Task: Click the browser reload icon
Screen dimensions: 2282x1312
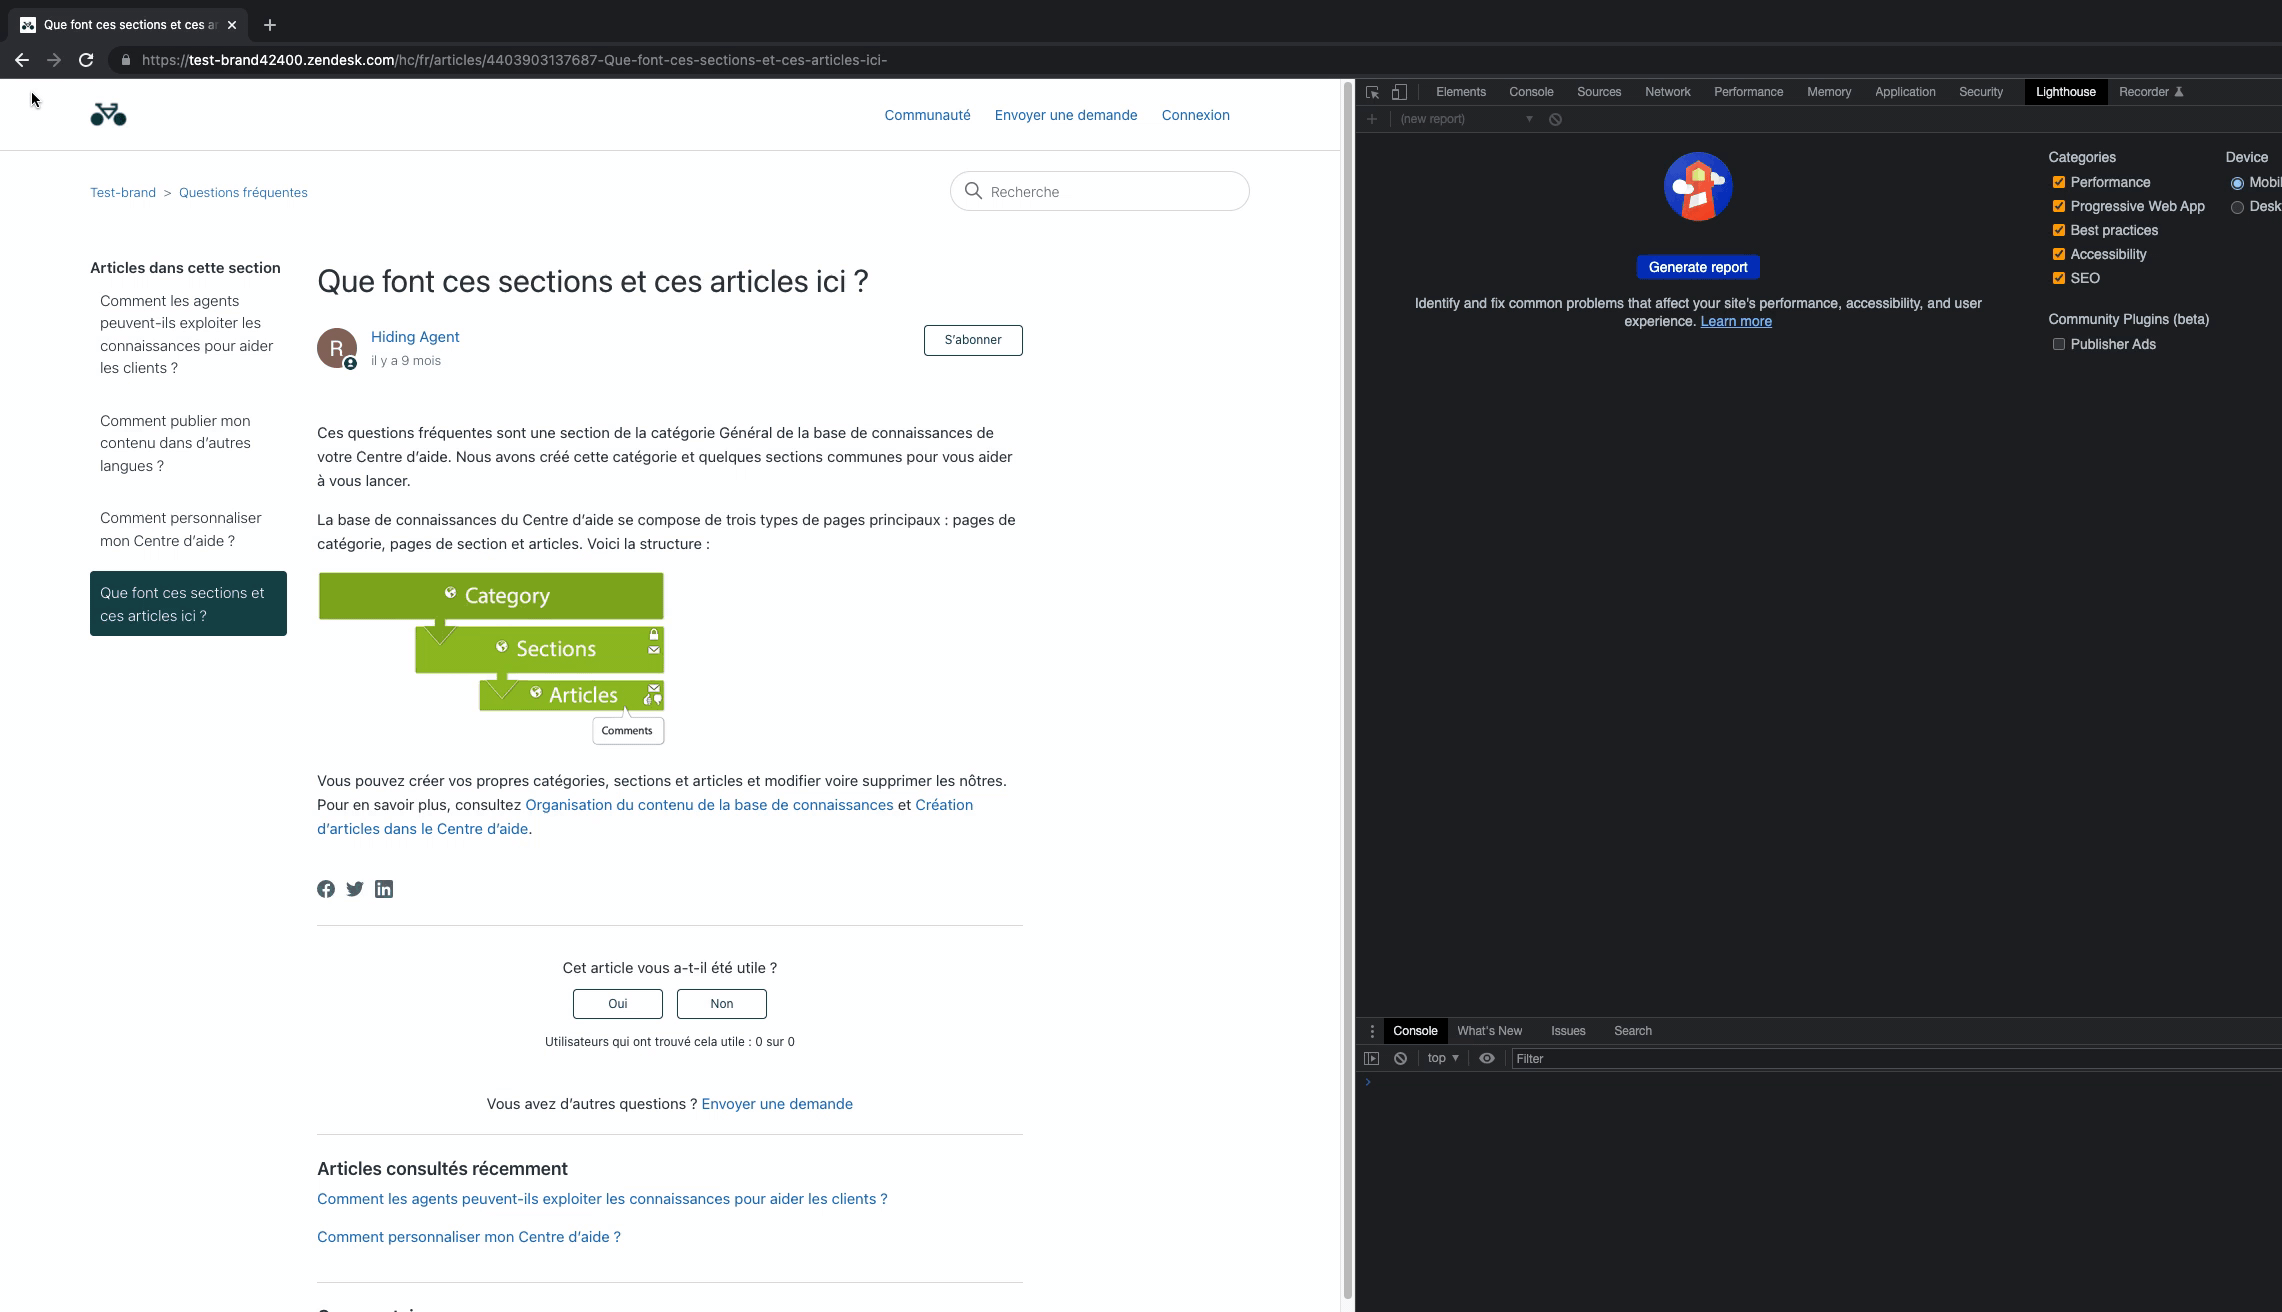Action: click(86, 60)
